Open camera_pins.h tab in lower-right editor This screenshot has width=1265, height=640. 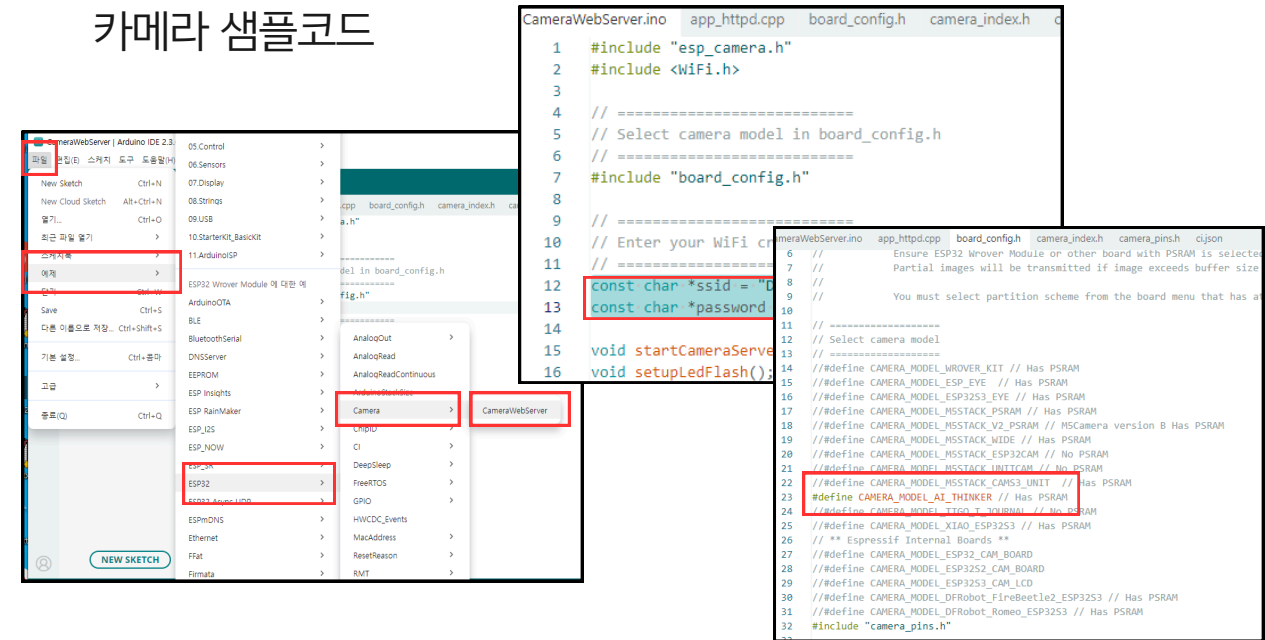click(1150, 239)
